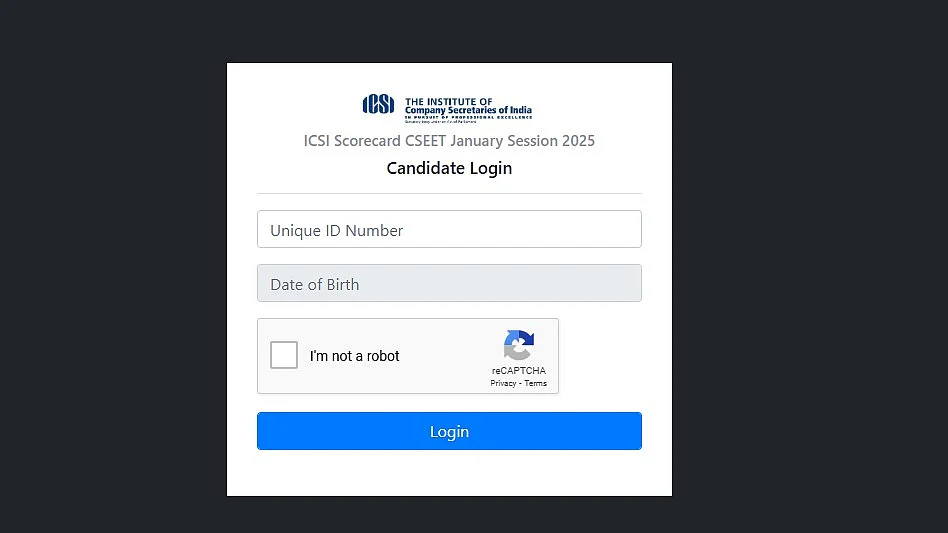948x533 pixels.
Task: Submit with the blue Login button
Action: click(x=449, y=431)
